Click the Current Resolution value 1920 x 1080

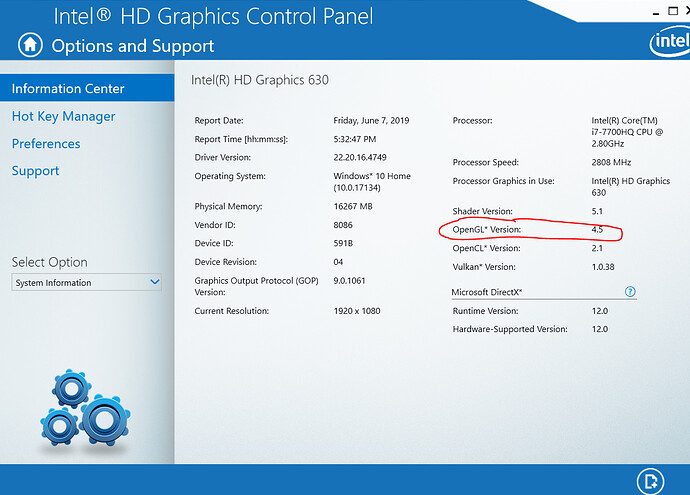click(x=357, y=311)
